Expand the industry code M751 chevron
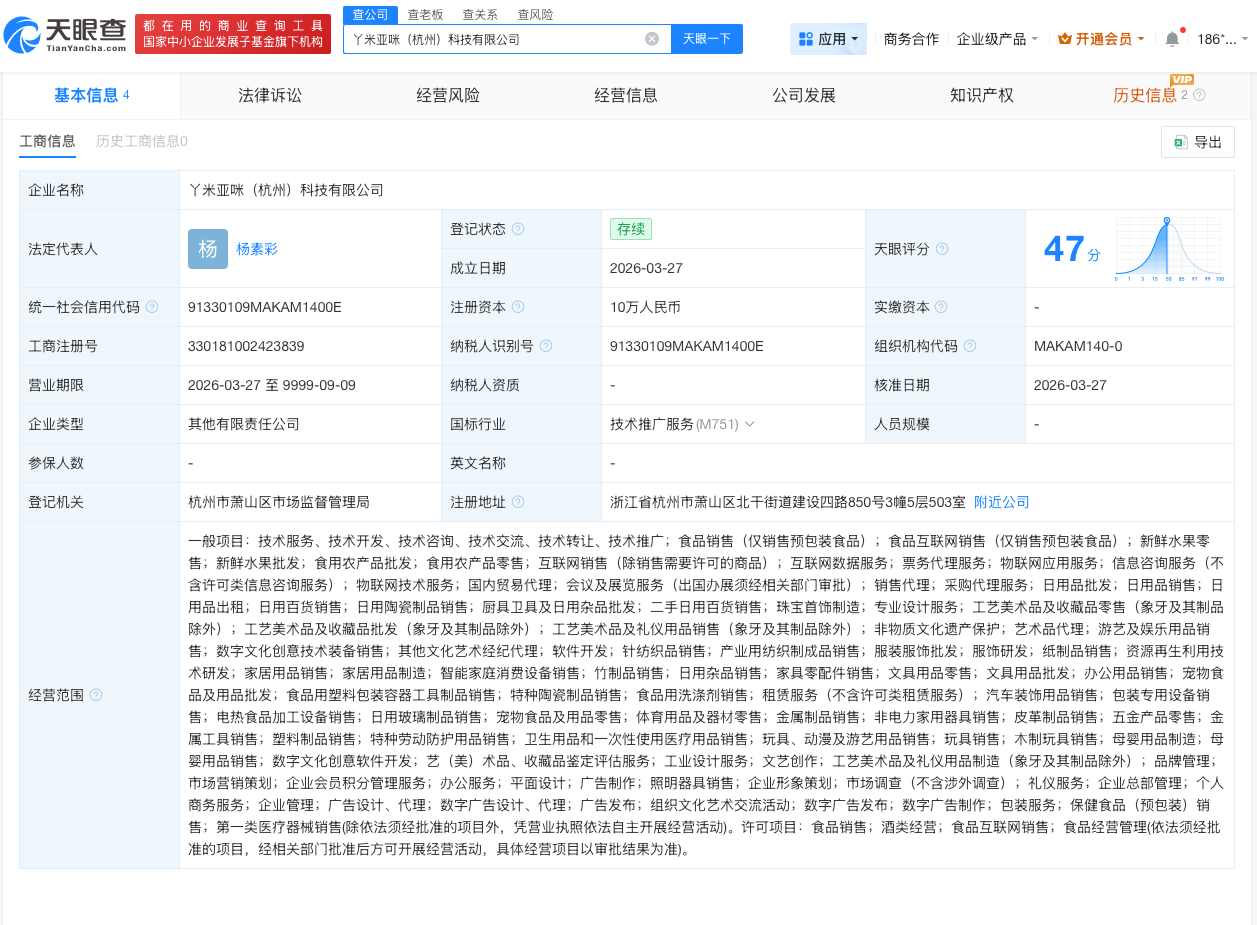 (750, 424)
